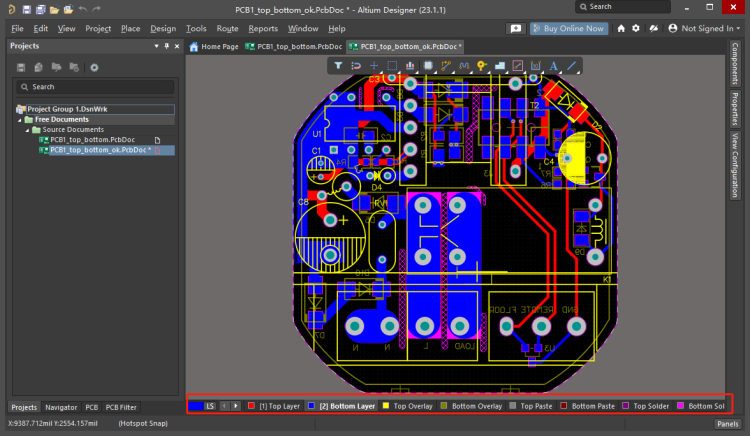Screen dimensions: 750x437
Task: Activate the interactive routing tool
Action: point(446,66)
